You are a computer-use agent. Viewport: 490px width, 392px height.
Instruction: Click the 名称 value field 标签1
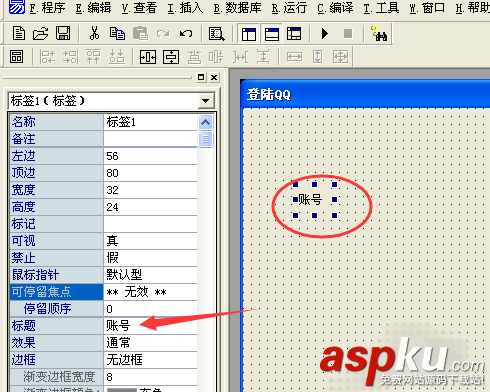[150, 122]
